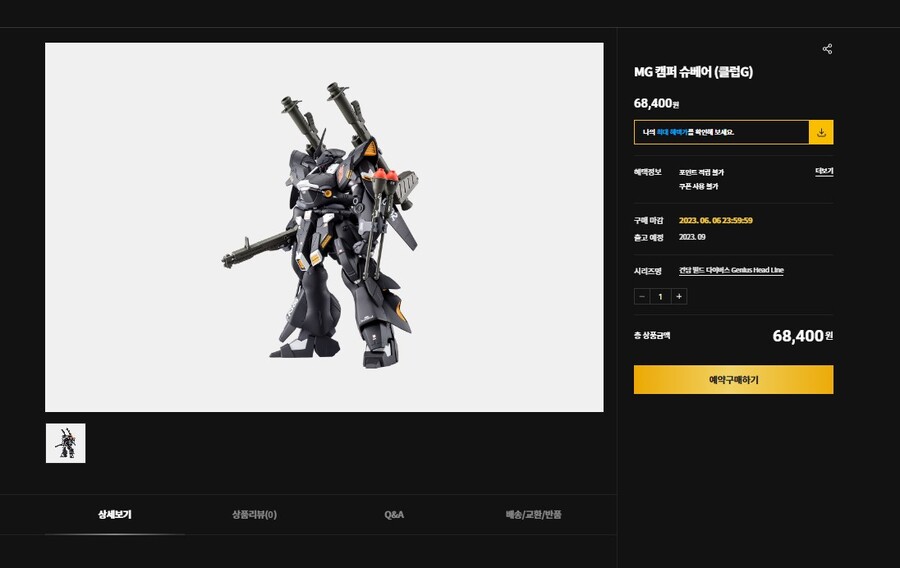Click the main Kampfer Schwer product image
Image resolution: width=900 pixels, height=568 pixels.
[324, 227]
